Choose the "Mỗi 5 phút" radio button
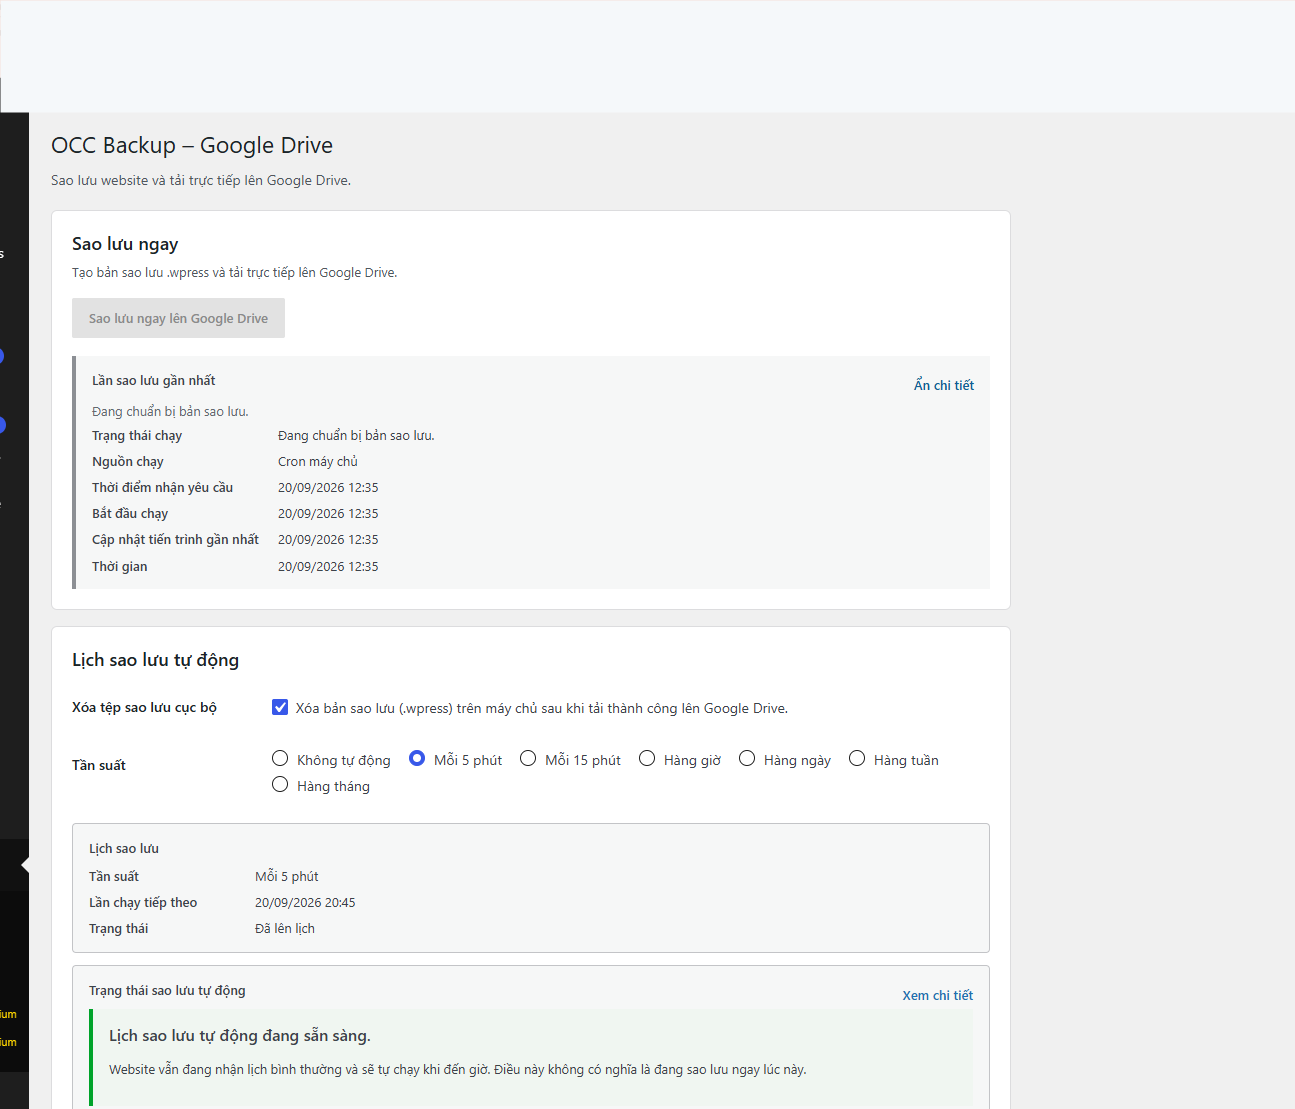 417,759
